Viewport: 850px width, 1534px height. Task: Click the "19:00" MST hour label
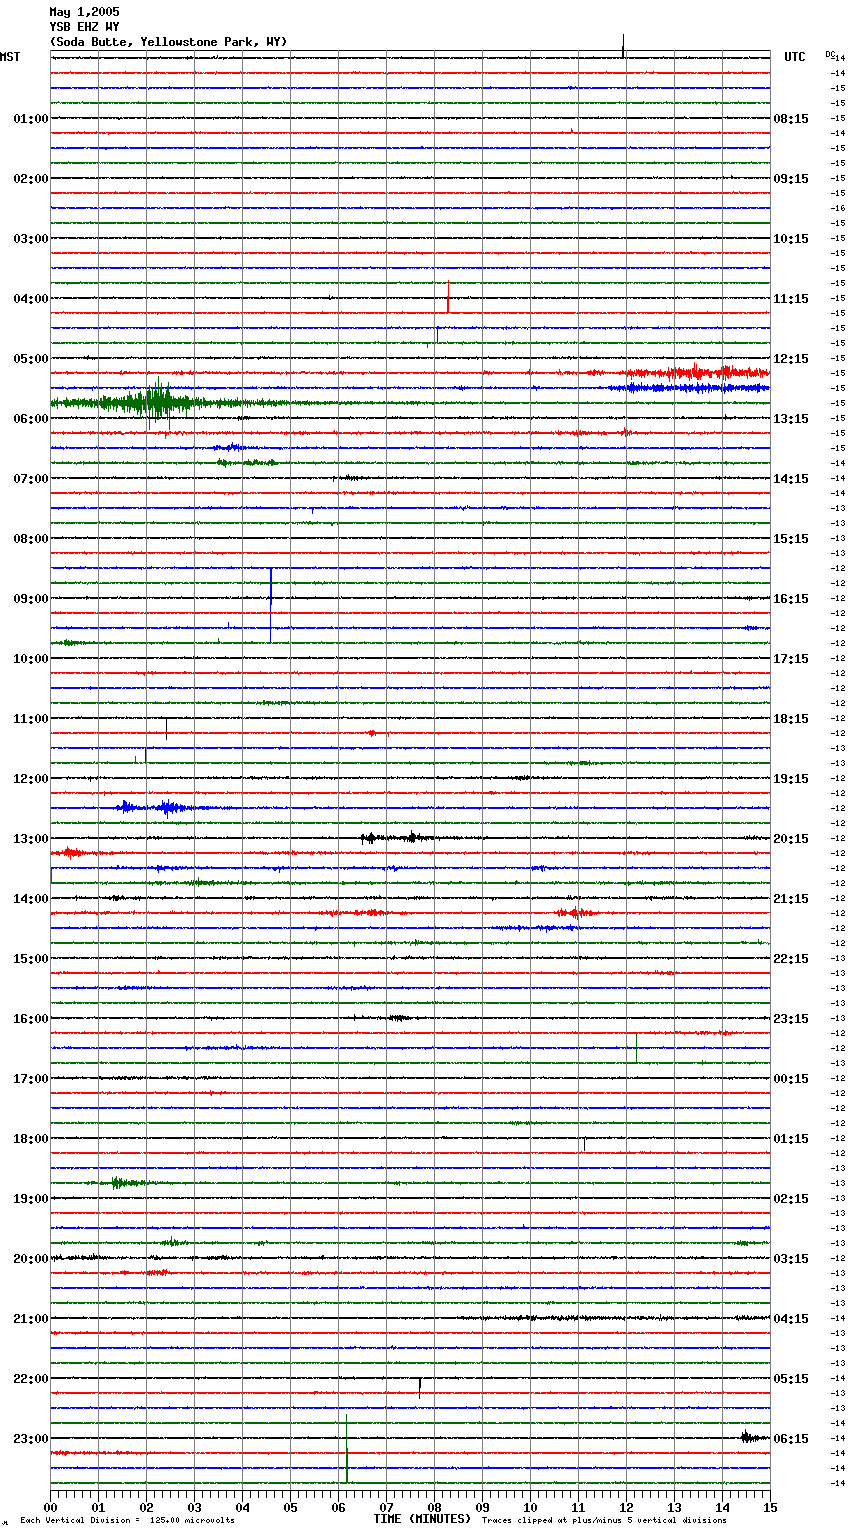(31, 1199)
